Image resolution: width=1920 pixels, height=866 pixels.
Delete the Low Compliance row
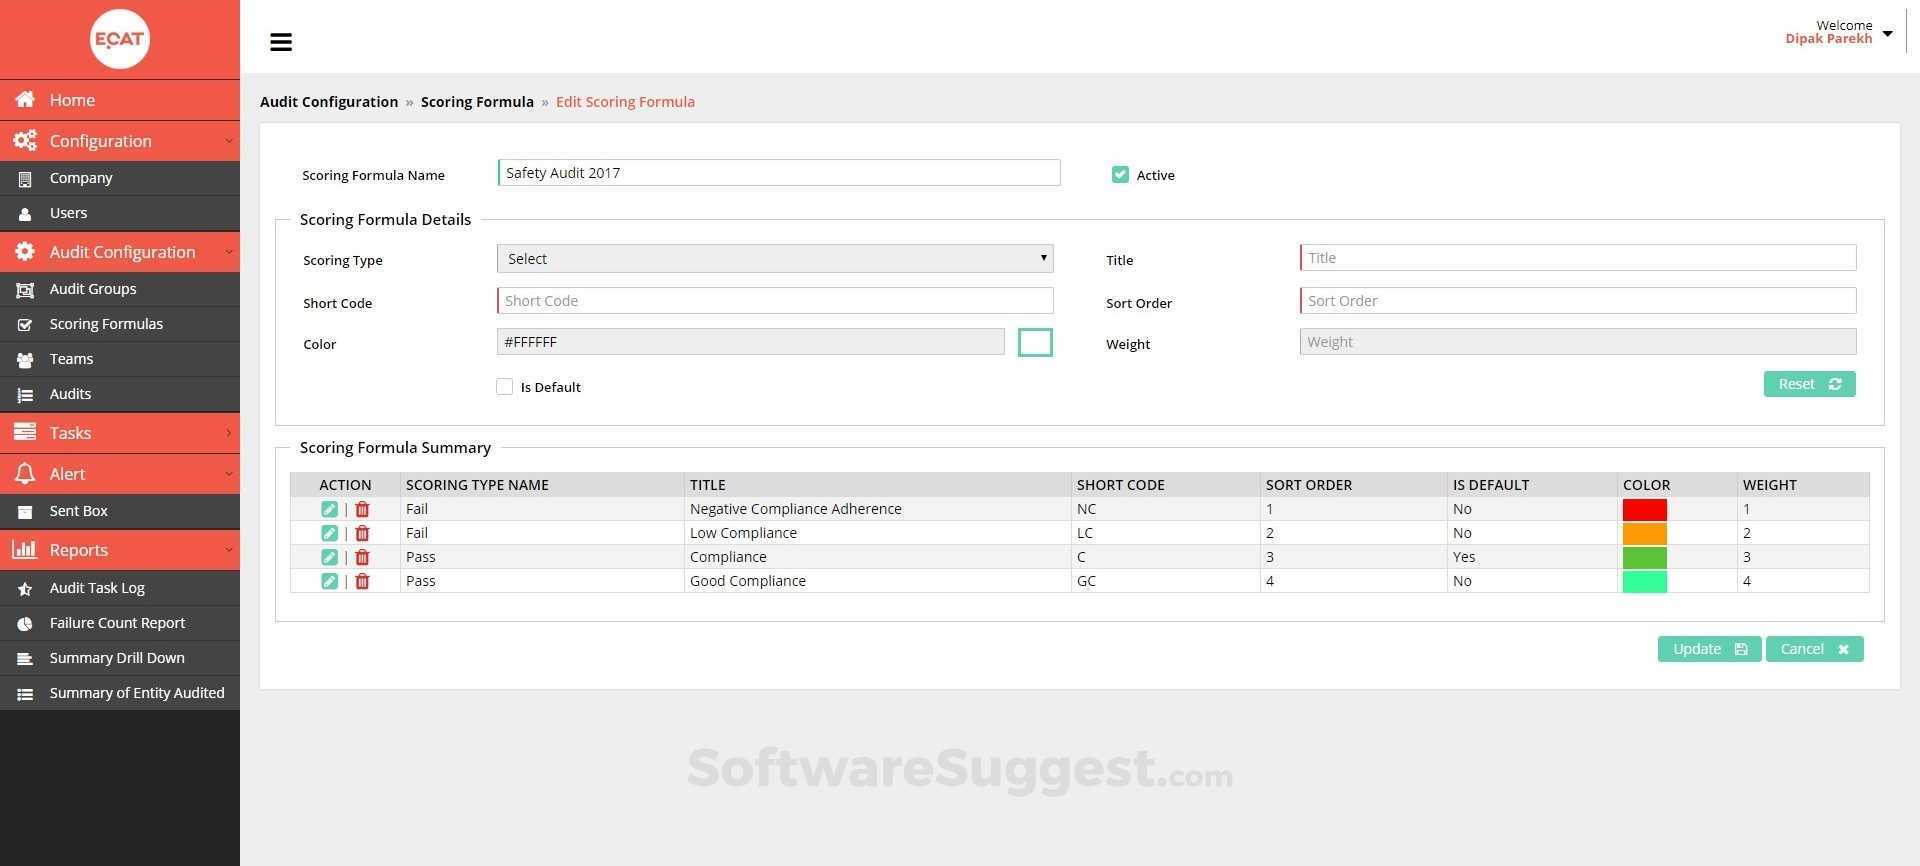tap(362, 533)
